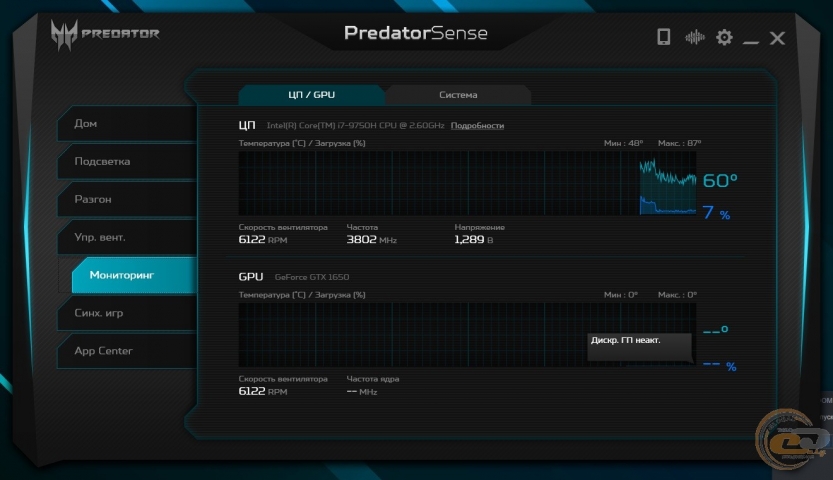Click the GPU fan speed 6122 RPM
833x480 pixels.
tap(262, 391)
